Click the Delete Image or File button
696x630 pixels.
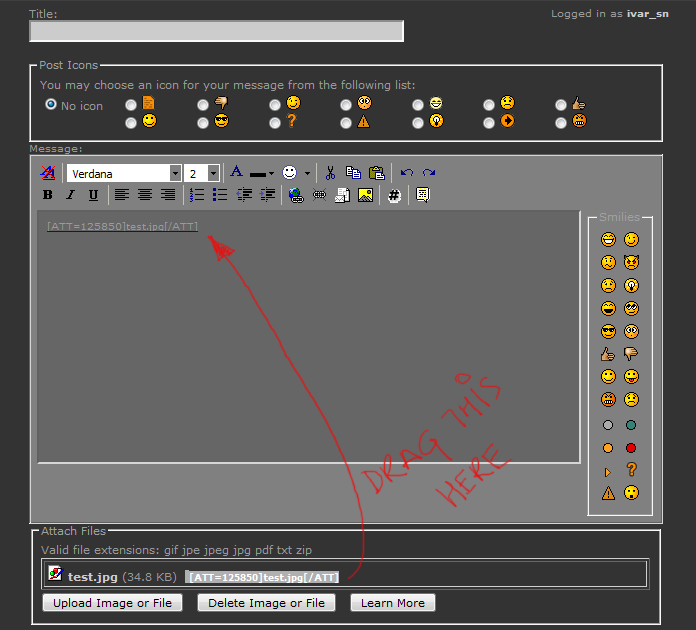[x=266, y=603]
